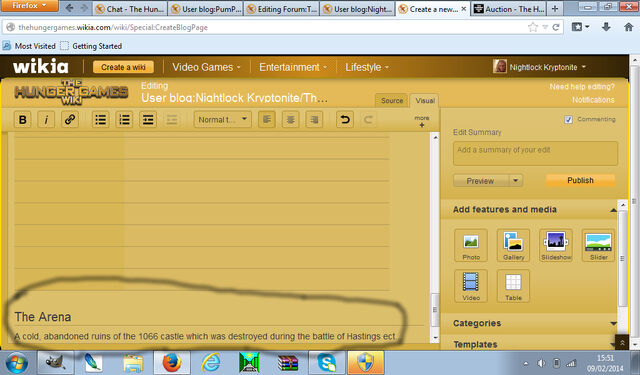
Task: Click the Create a wiki button
Action: click(123, 67)
